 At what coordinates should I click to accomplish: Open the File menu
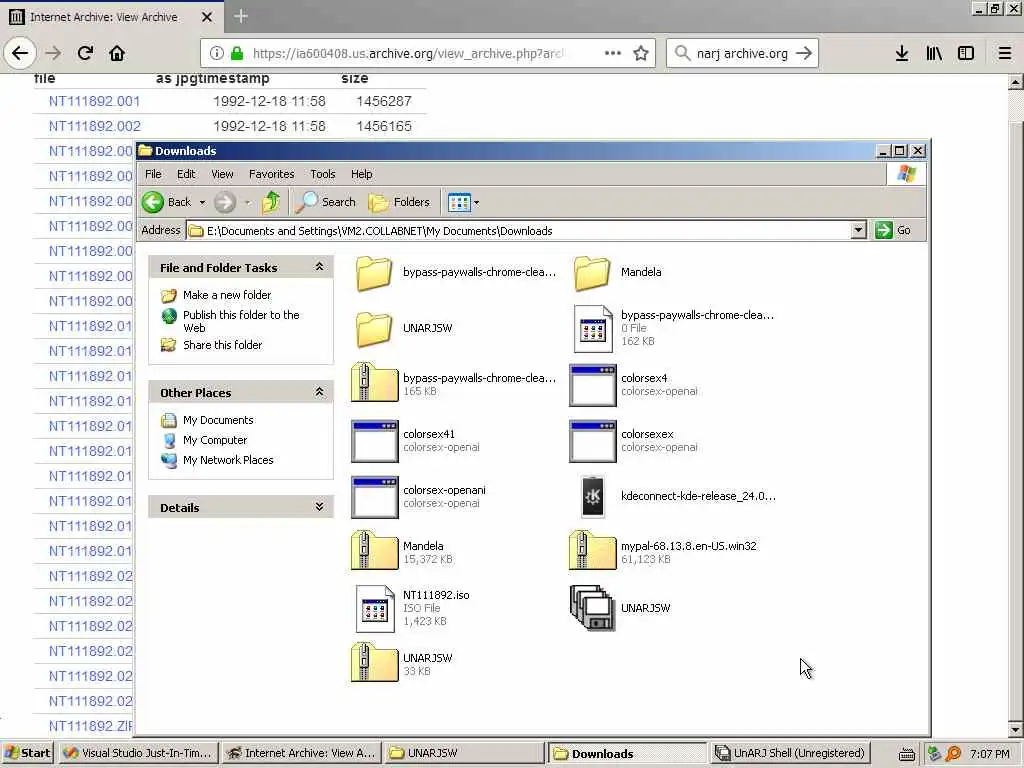click(153, 174)
